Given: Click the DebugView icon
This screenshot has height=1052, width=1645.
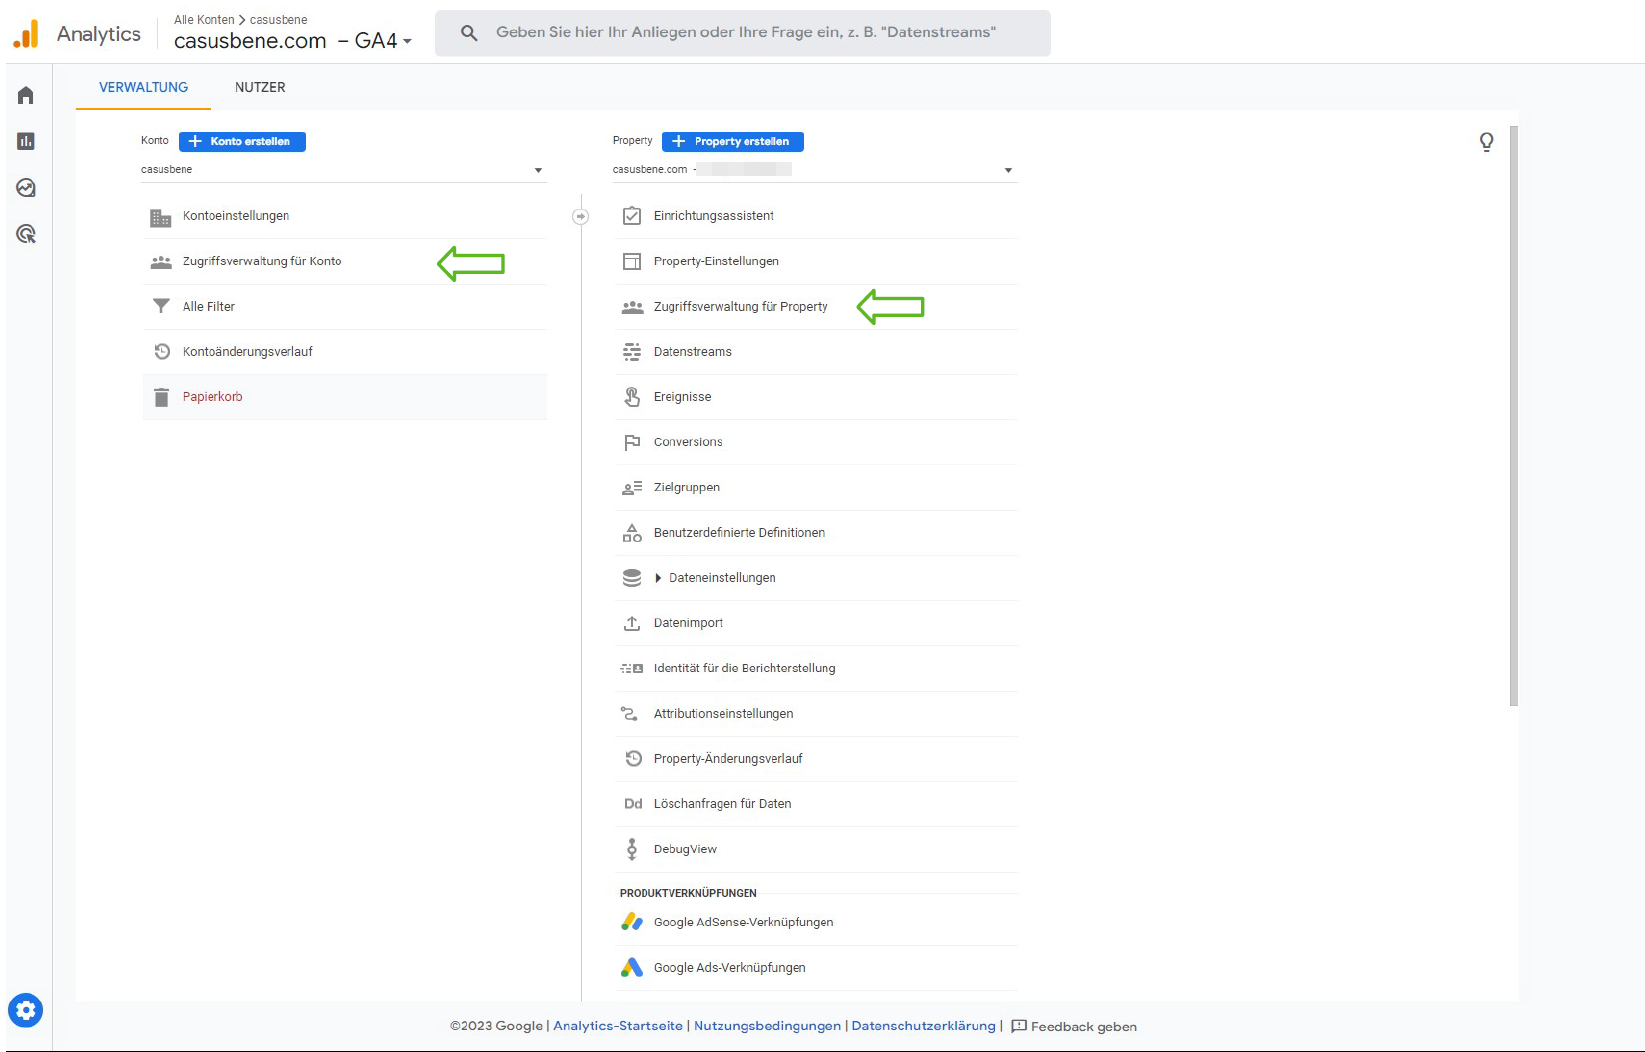Looking at the screenshot, I should [x=632, y=849].
